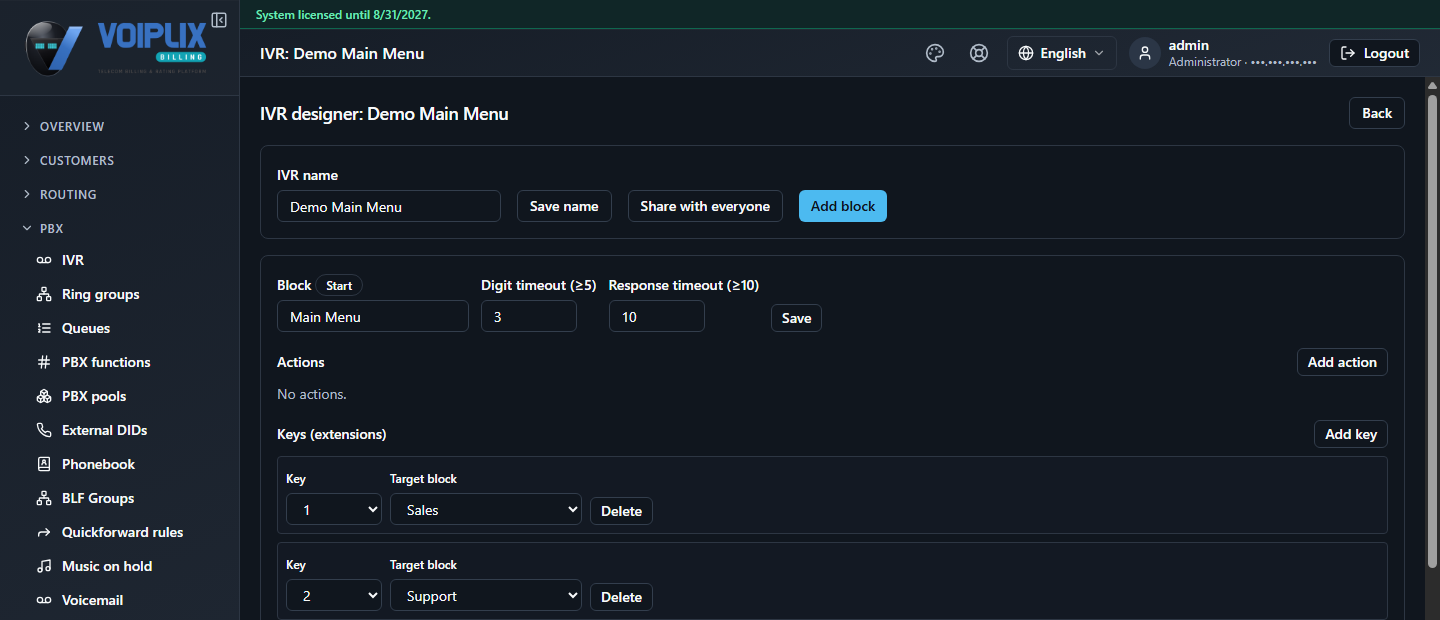
Task: Open the Target block dropdown showing Sales
Action: coord(486,510)
